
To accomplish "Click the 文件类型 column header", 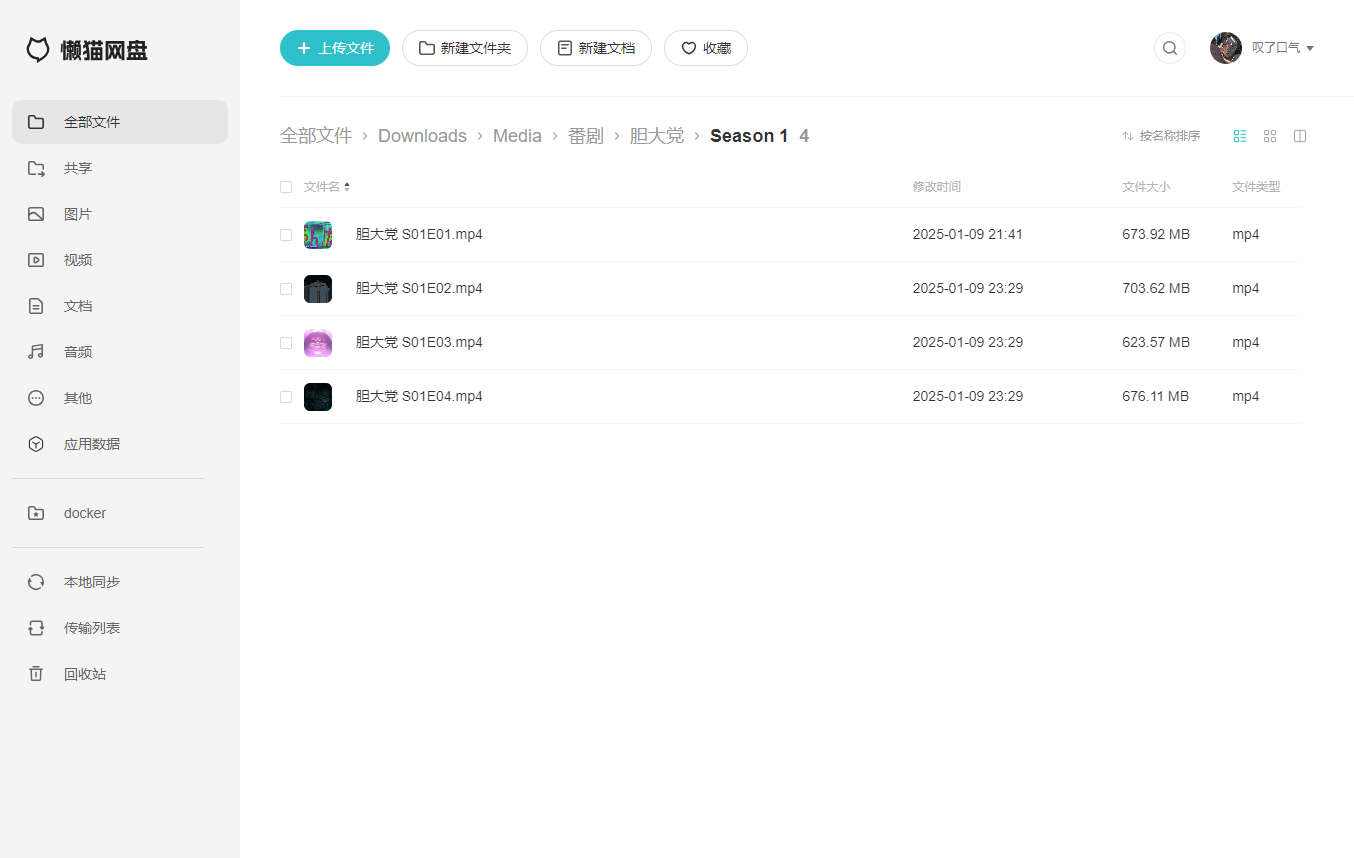I will coord(1256,187).
